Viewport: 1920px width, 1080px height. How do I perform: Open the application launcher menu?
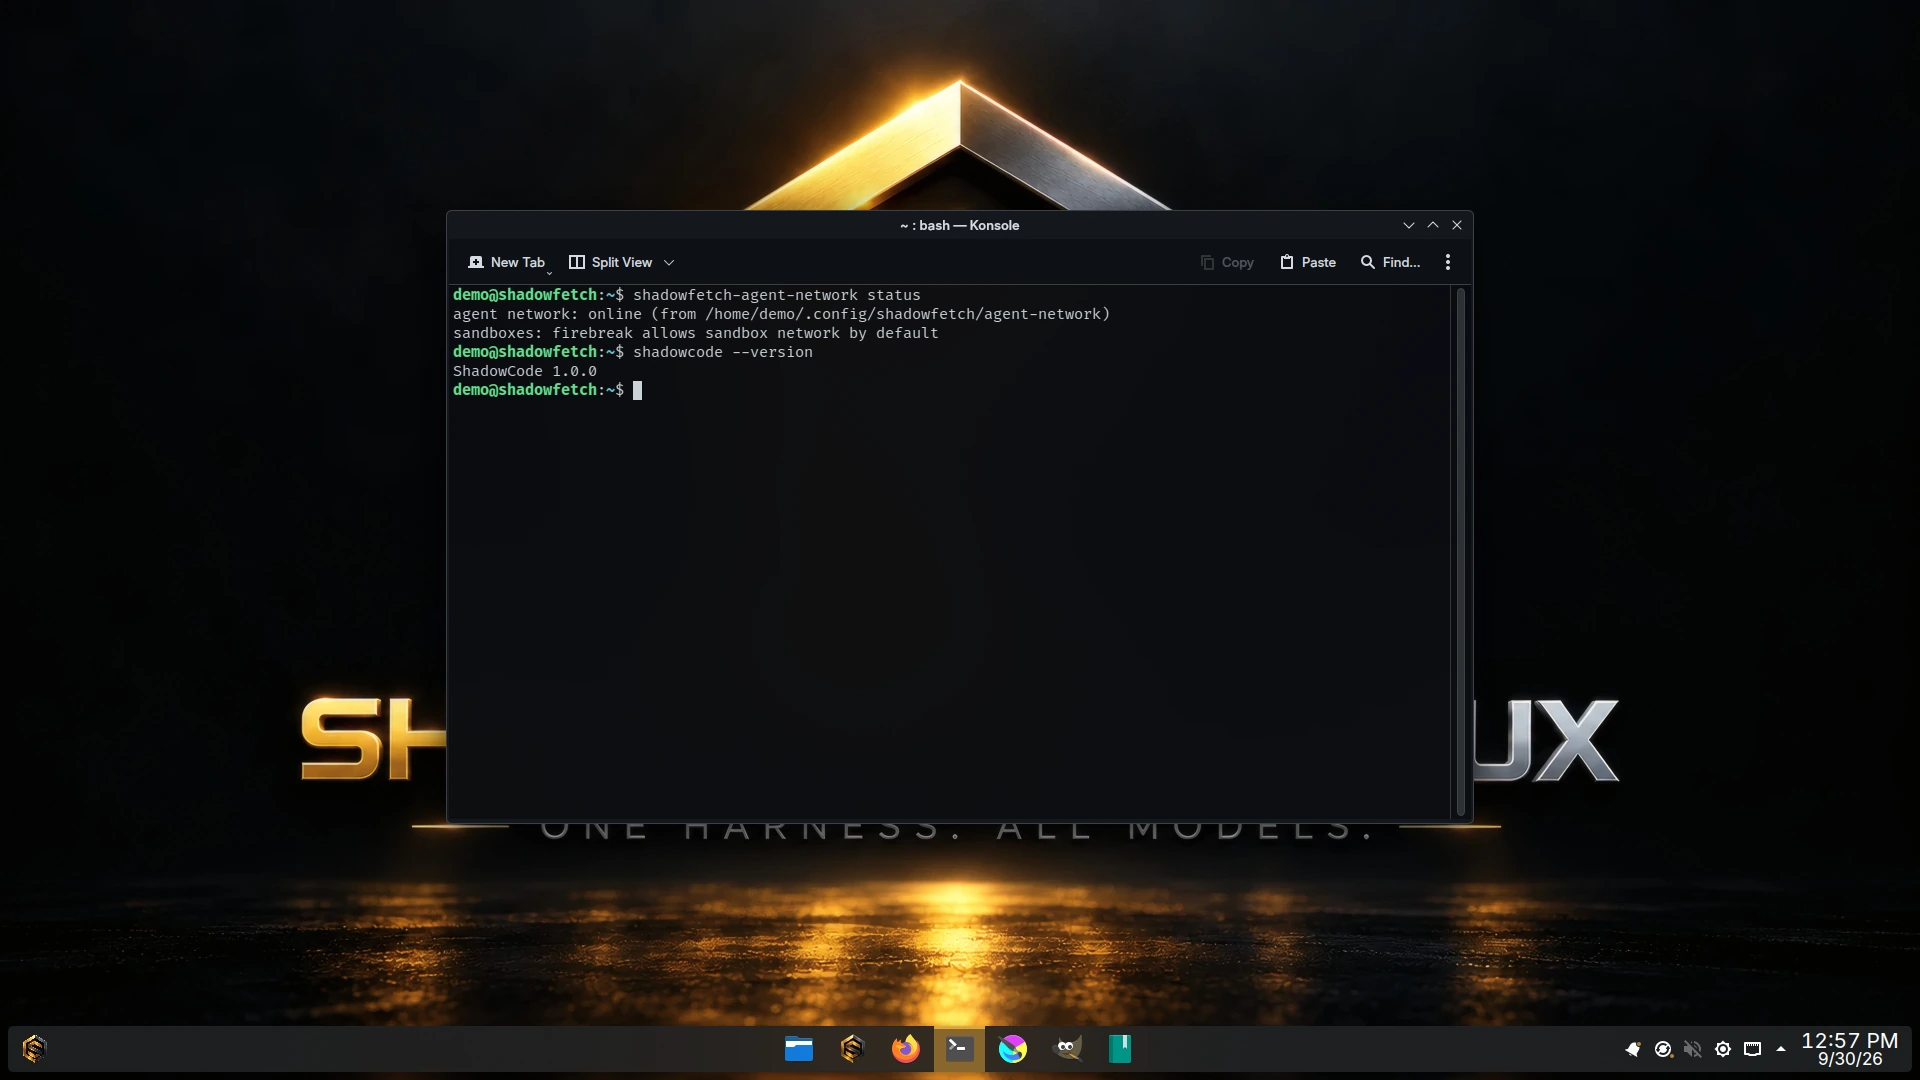point(34,1048)
